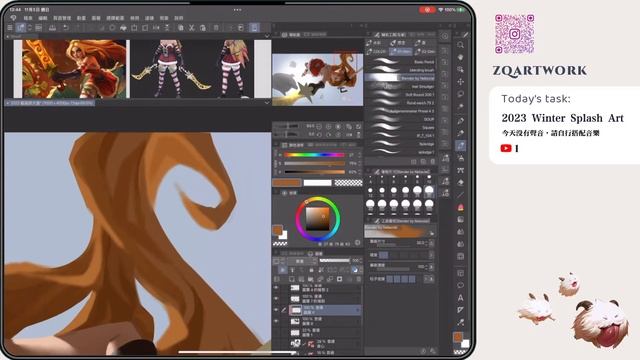The image size is (640, 360).
Task: Select the Balloon speech bubble tool
Action: coord(460,285)
